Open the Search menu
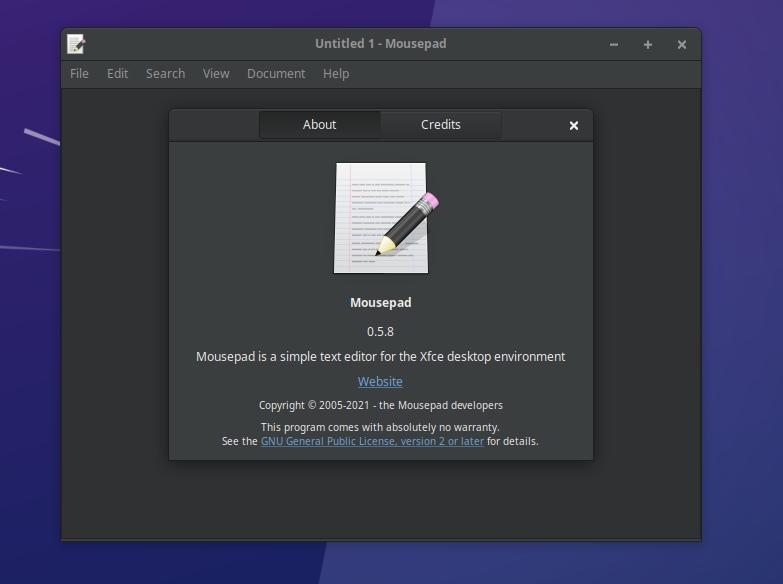The image size is (783, 584). [x=165, y=73]
